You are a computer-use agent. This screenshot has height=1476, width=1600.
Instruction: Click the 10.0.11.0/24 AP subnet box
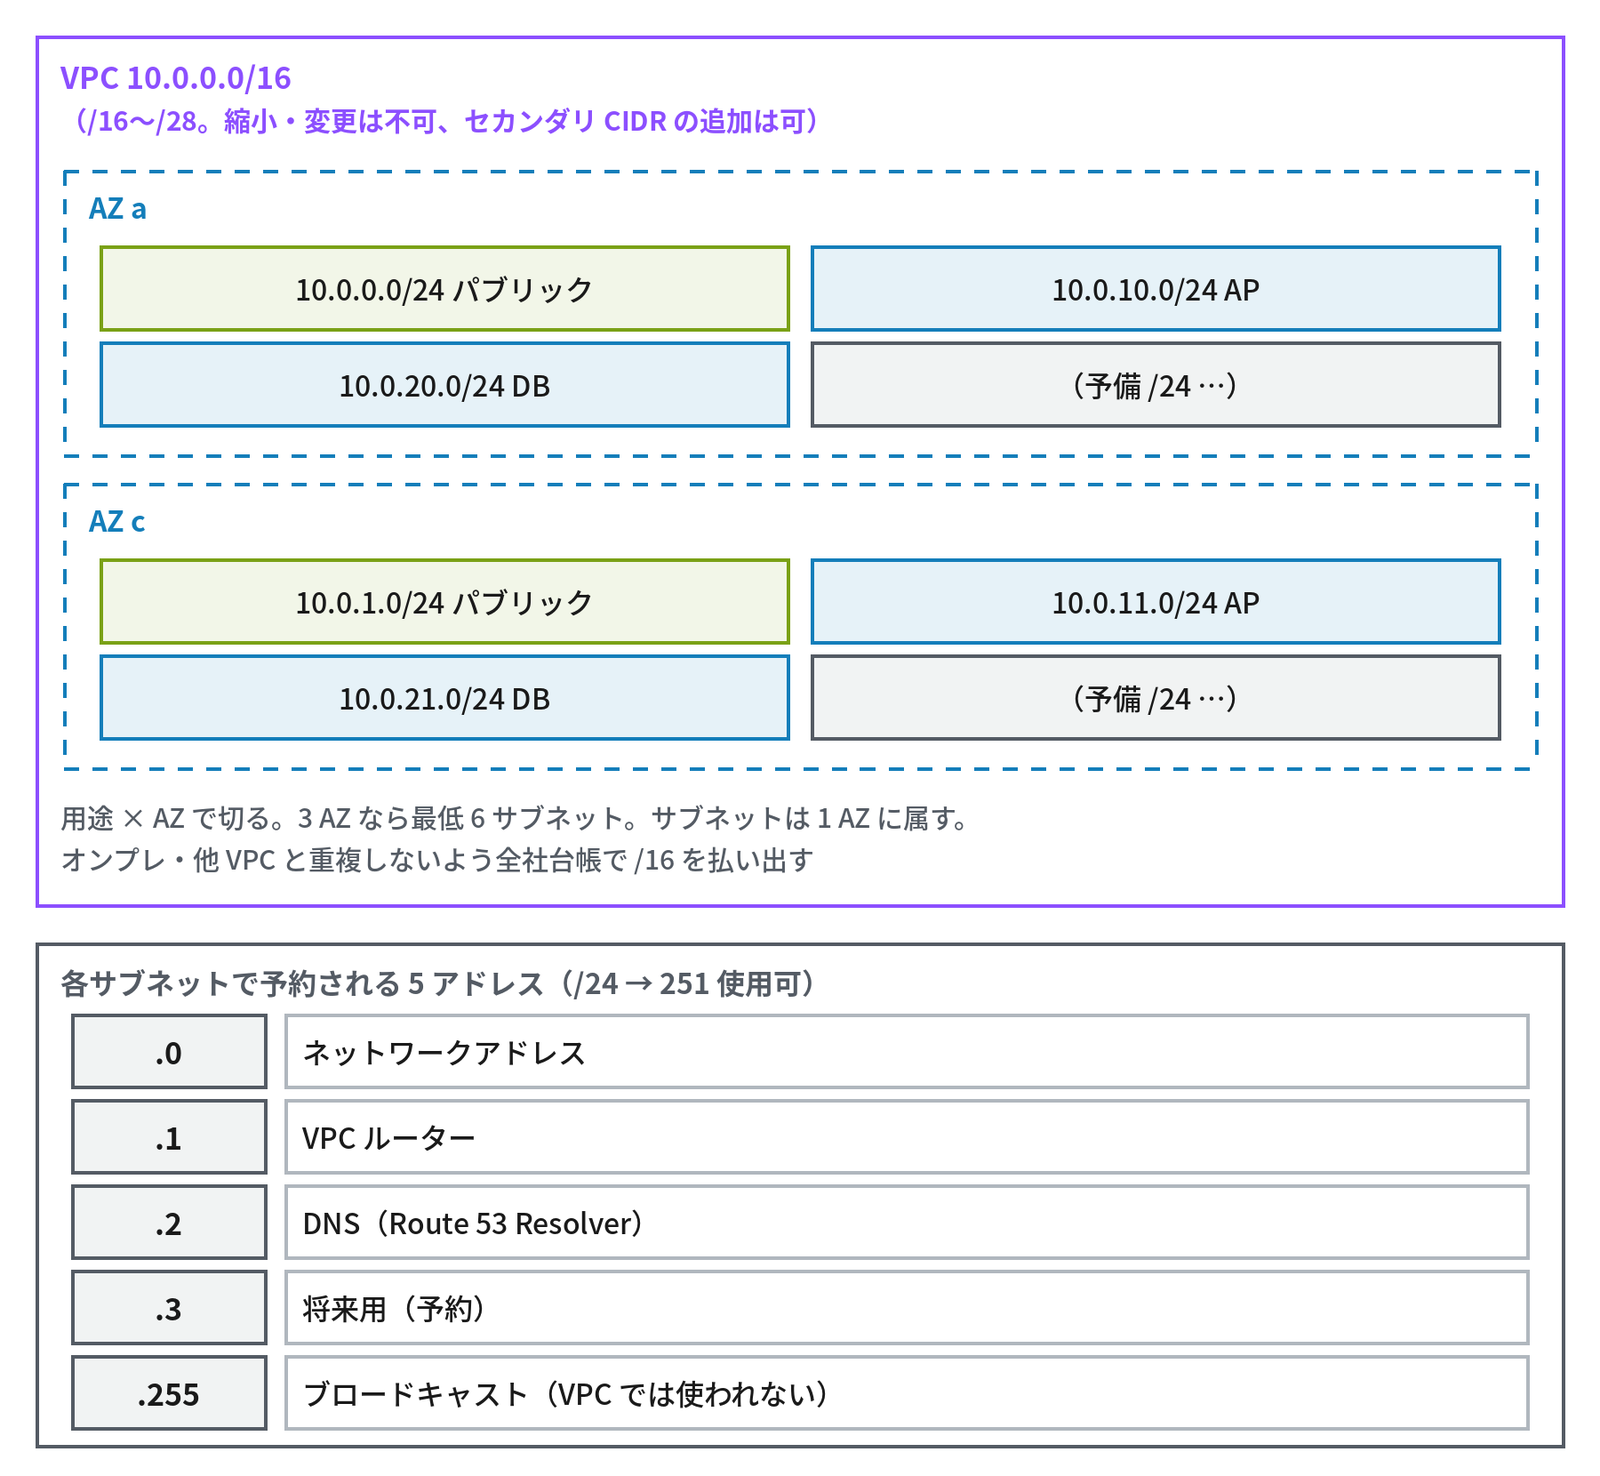pos(1156,602)
